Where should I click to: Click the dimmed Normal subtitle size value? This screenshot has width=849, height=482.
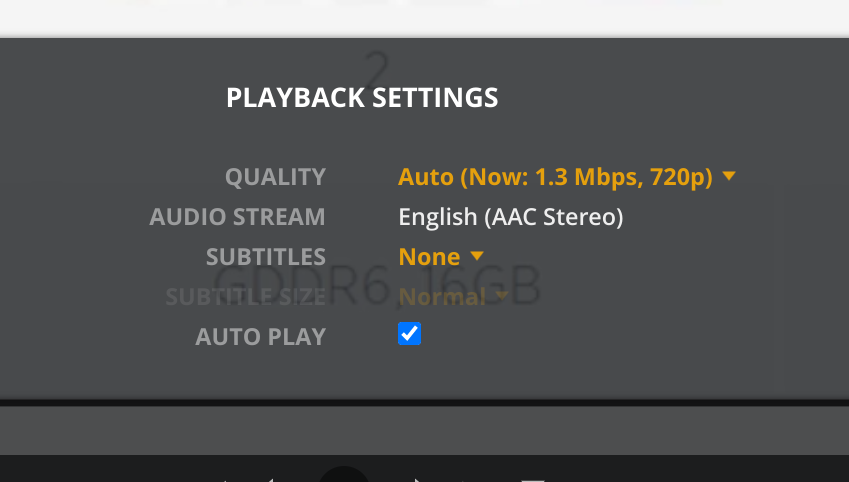click(442, 297)
